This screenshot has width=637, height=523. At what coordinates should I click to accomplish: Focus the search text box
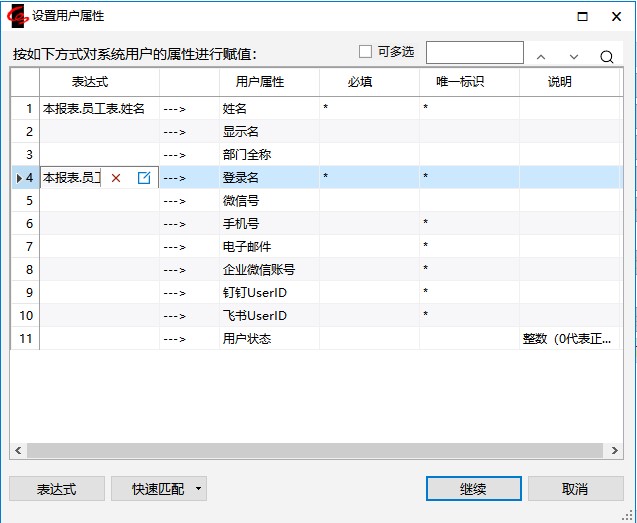click(x=474, y=52)
